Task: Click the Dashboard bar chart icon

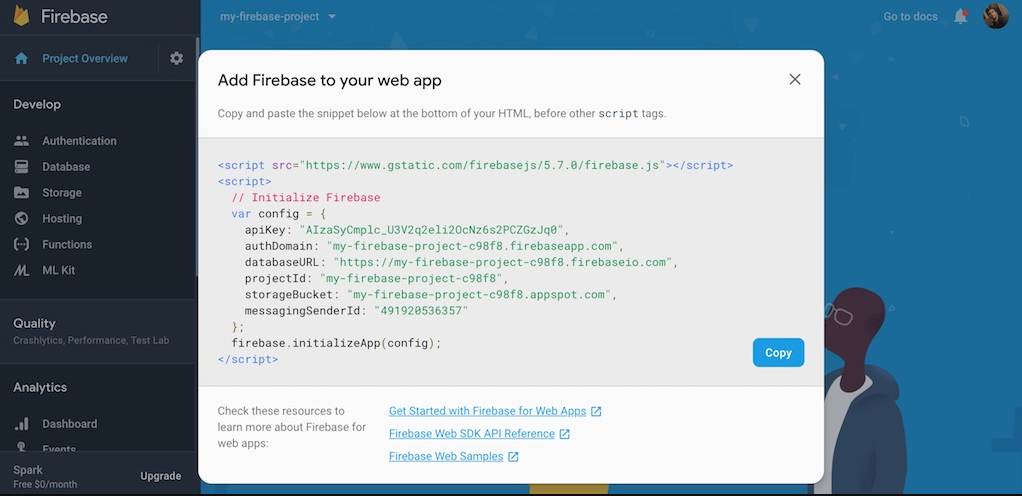Action: click(22, 424)
